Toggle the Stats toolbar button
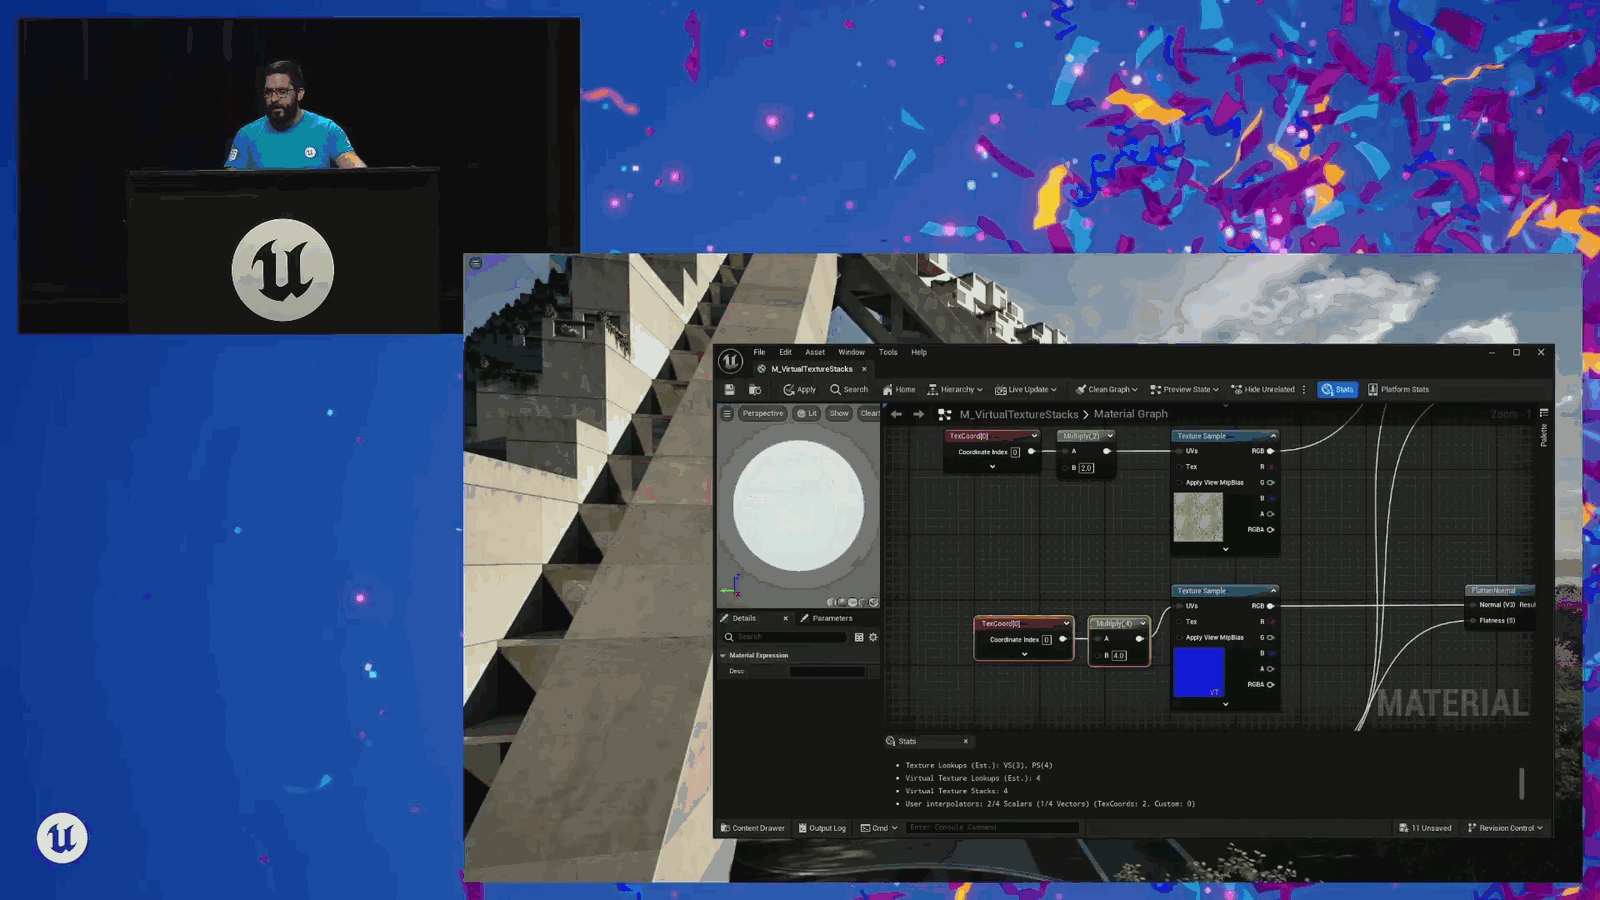Viewport: 1600px width, 900px height. (x=1337, y=390)
